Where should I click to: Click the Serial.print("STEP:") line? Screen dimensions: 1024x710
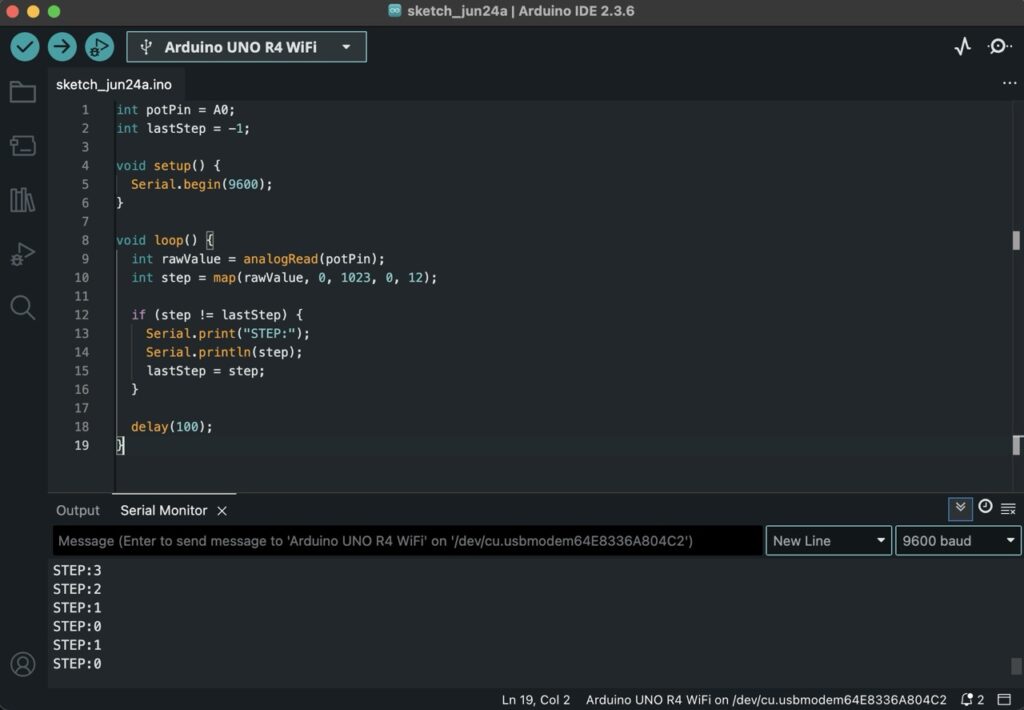pyautogui.click(x=227, y=333)
